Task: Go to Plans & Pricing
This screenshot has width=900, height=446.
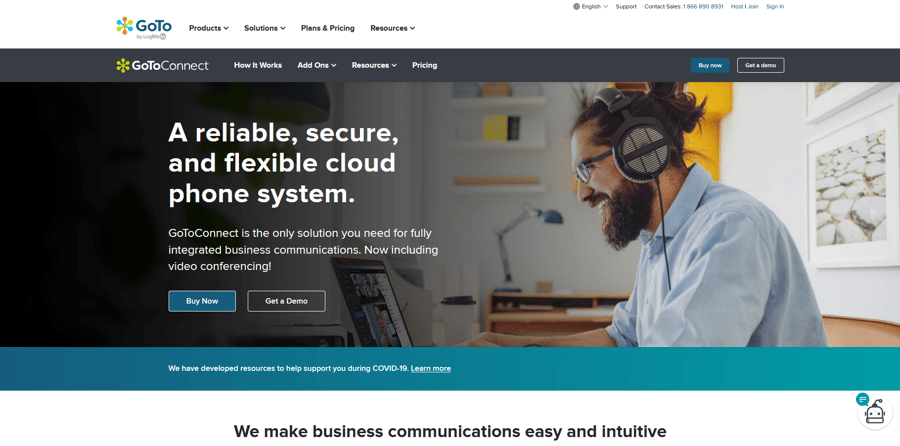Action: click(x=328, y=28)
